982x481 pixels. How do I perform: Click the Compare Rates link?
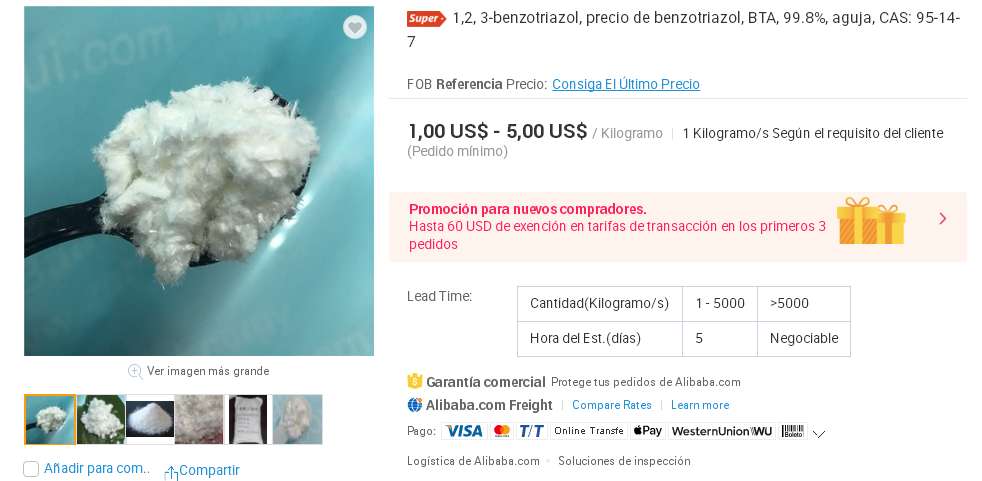(611, 405)
